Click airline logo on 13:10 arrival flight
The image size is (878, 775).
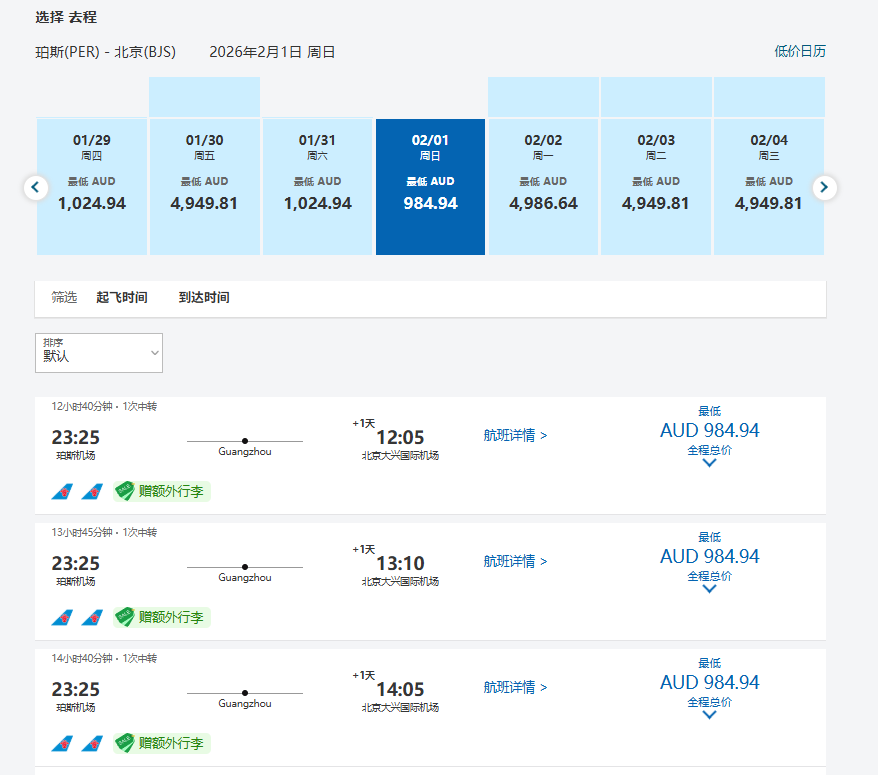(63, 617)
